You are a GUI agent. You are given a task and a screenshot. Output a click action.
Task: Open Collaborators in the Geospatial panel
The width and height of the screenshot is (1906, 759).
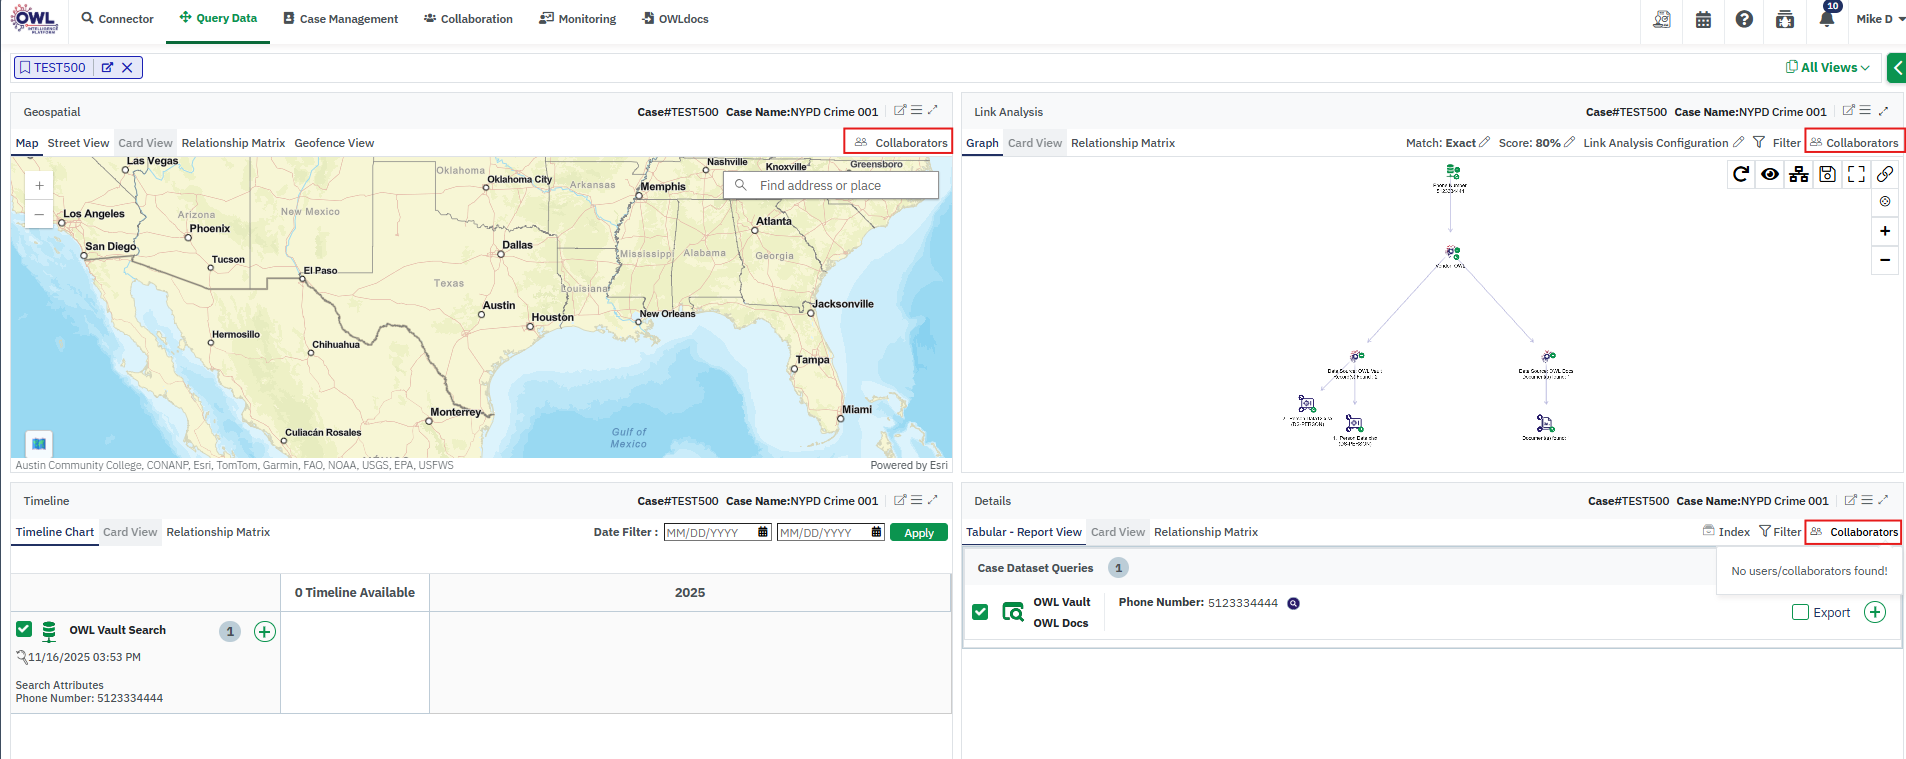pyautogui.click(x=900, y=143)
